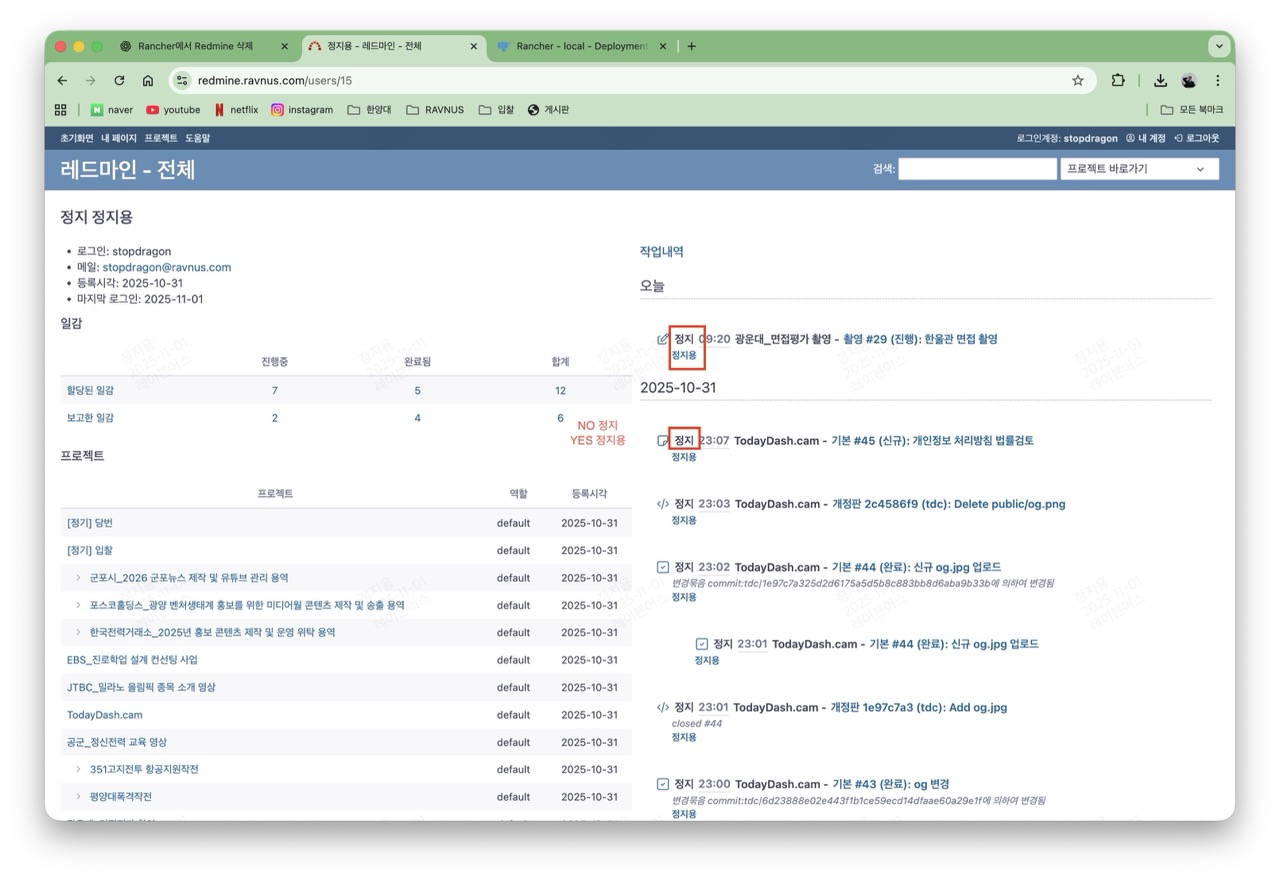This screenshot has height=879, width=1280.
Task: Open the browser extensions puzzle icon
Action: (x=1118, y=81)
